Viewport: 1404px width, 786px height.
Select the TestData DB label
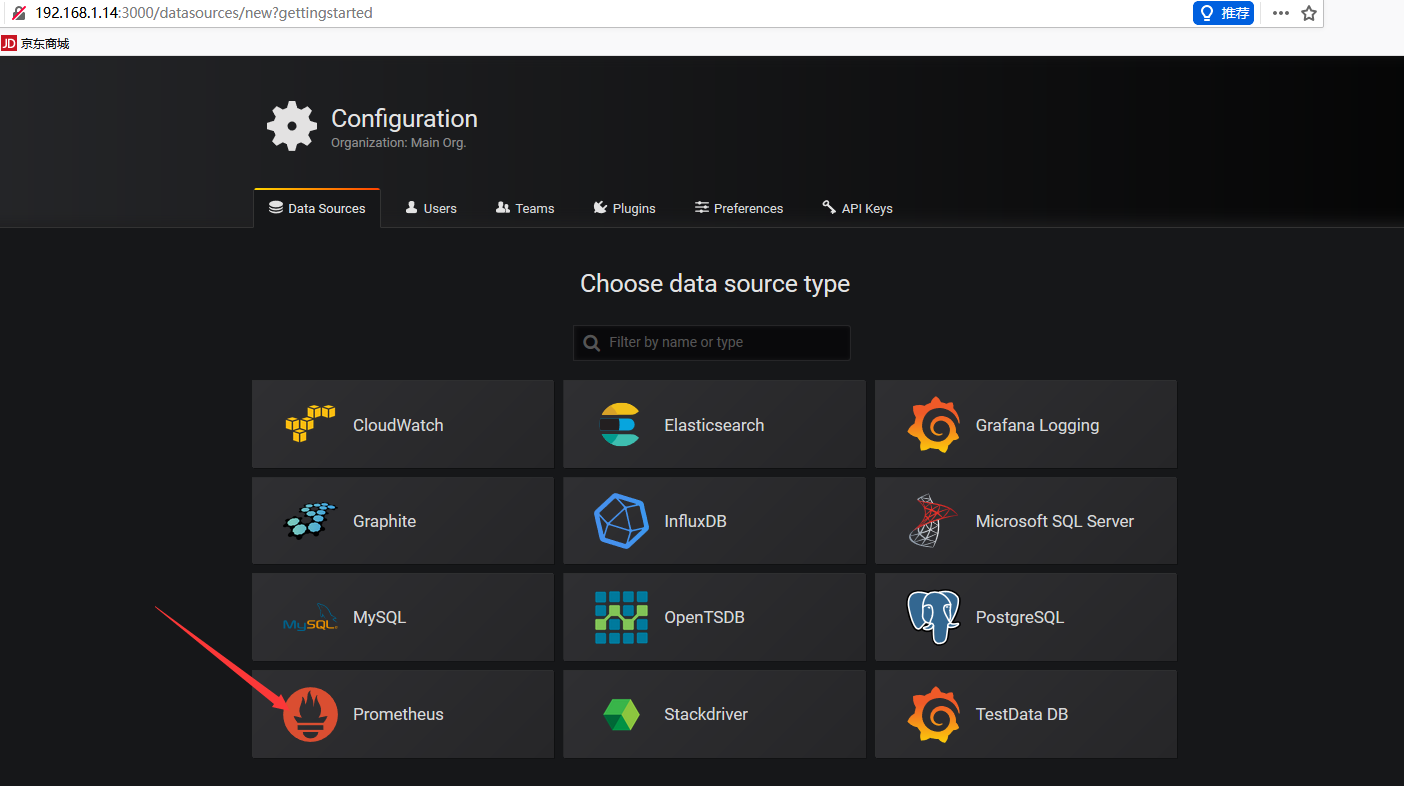click(x=1022, y=714)
